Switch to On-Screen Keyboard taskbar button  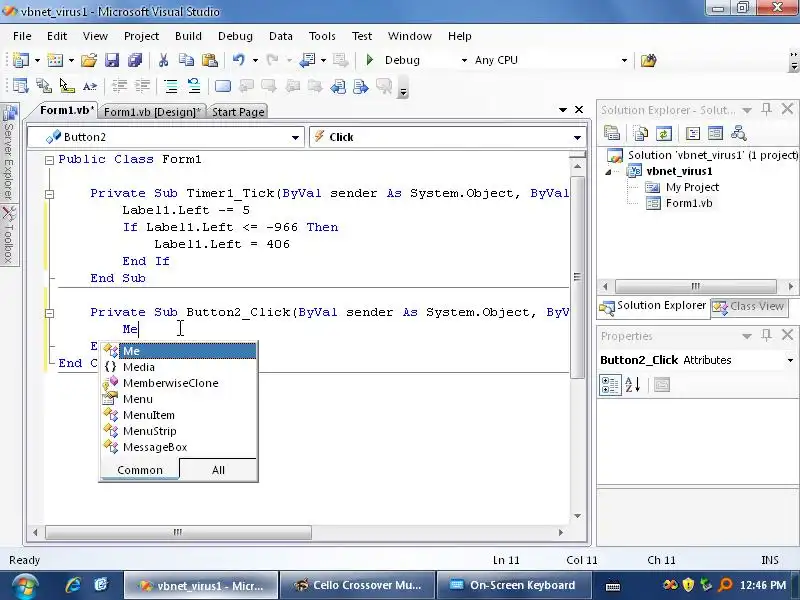point(514,585)
